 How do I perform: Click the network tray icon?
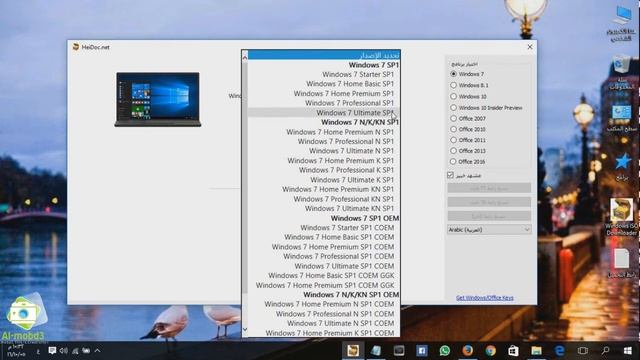click(75, 351)
